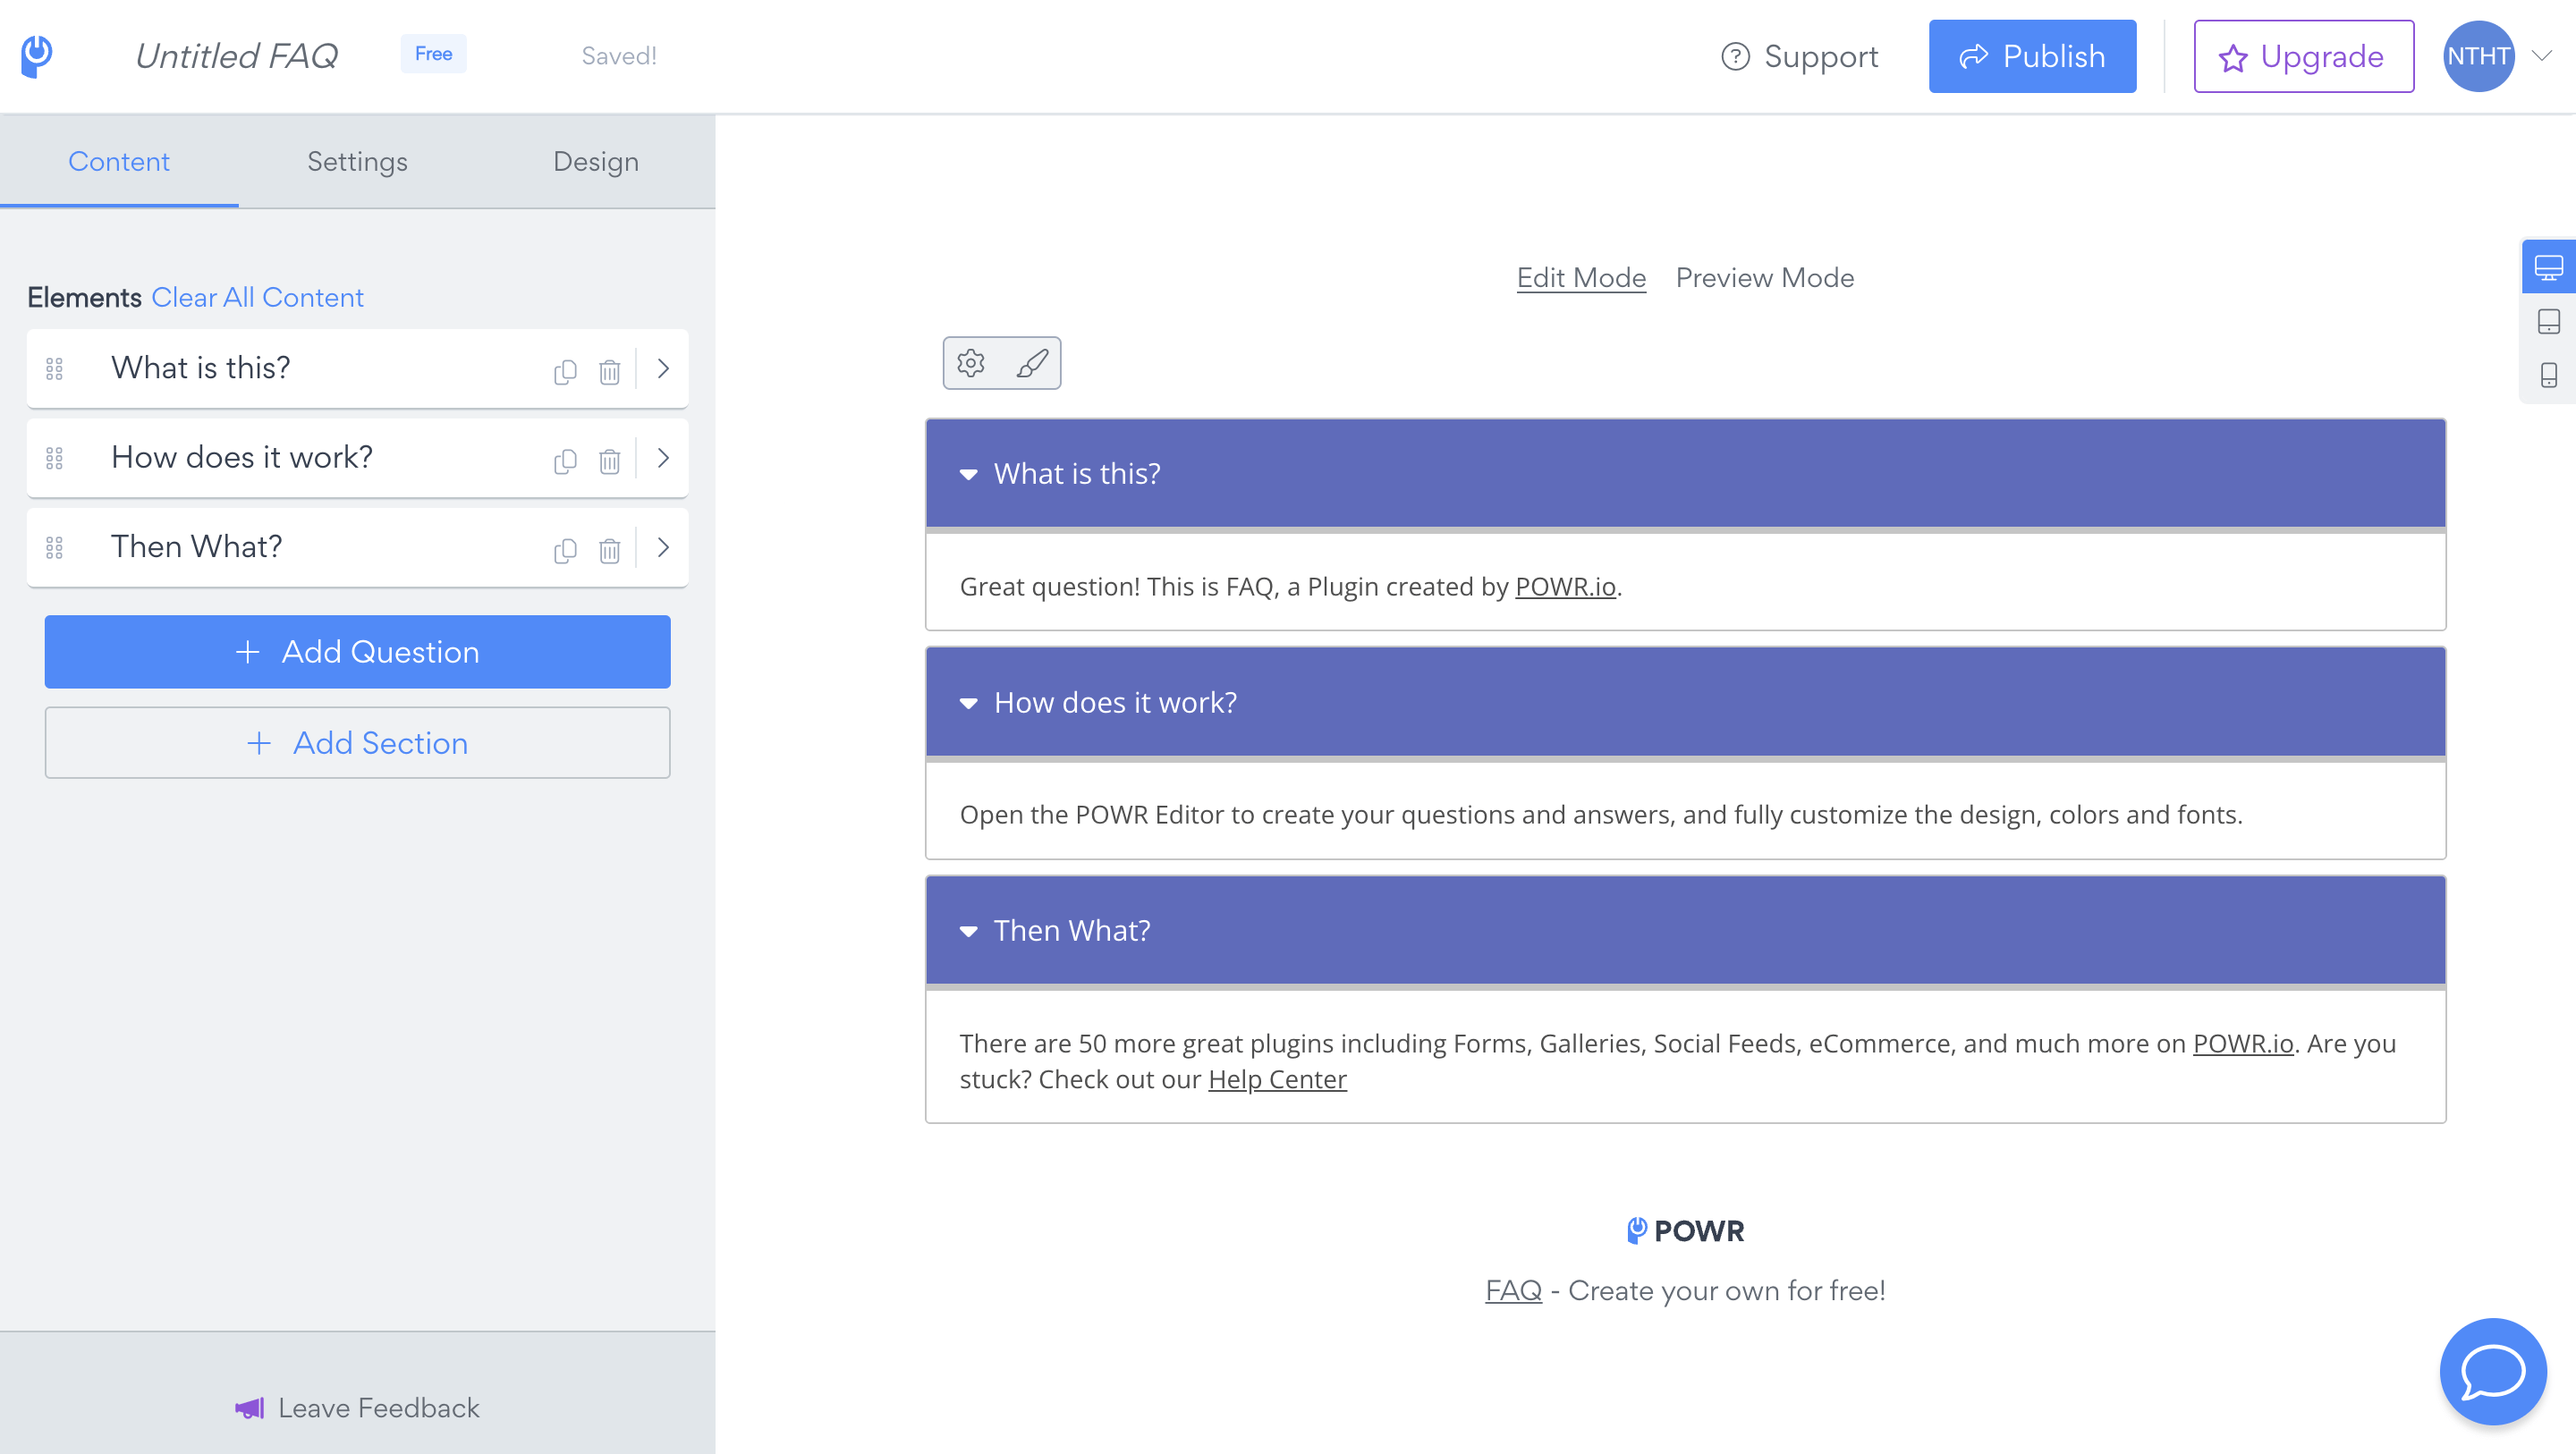Duplicate the 'What is this?' question
The width and height of the screenshot is (2576, 1454).
(565, 371)
